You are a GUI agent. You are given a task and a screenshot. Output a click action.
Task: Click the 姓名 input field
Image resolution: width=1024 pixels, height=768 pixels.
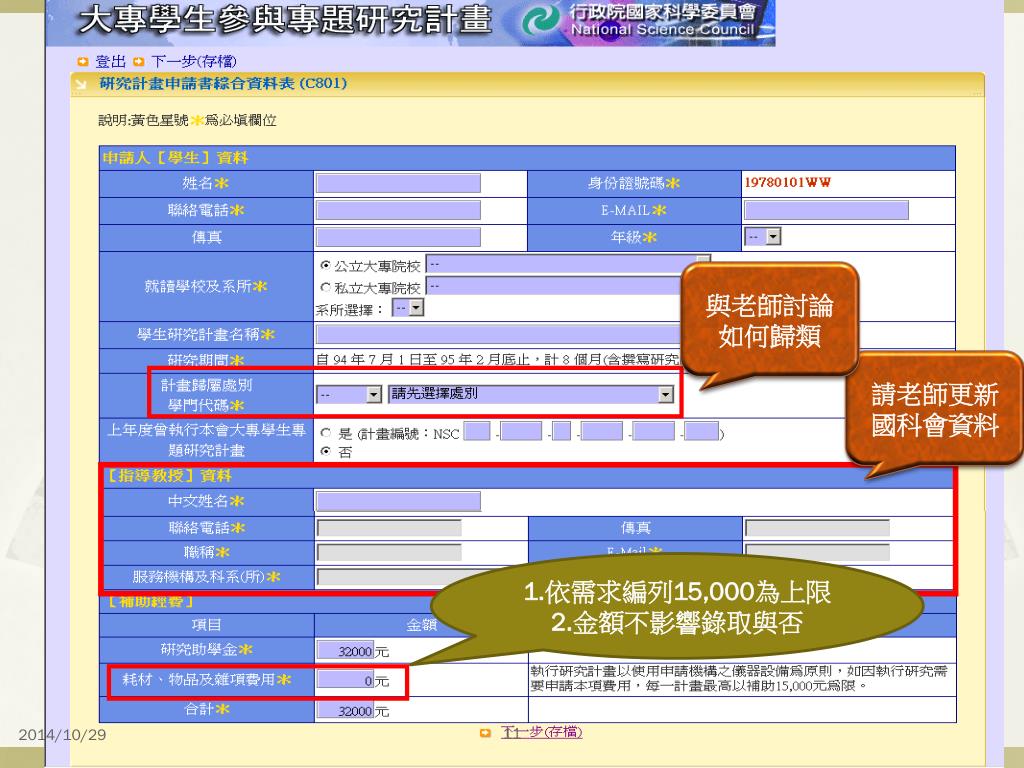pyautogui.click(x=398, y=184)
